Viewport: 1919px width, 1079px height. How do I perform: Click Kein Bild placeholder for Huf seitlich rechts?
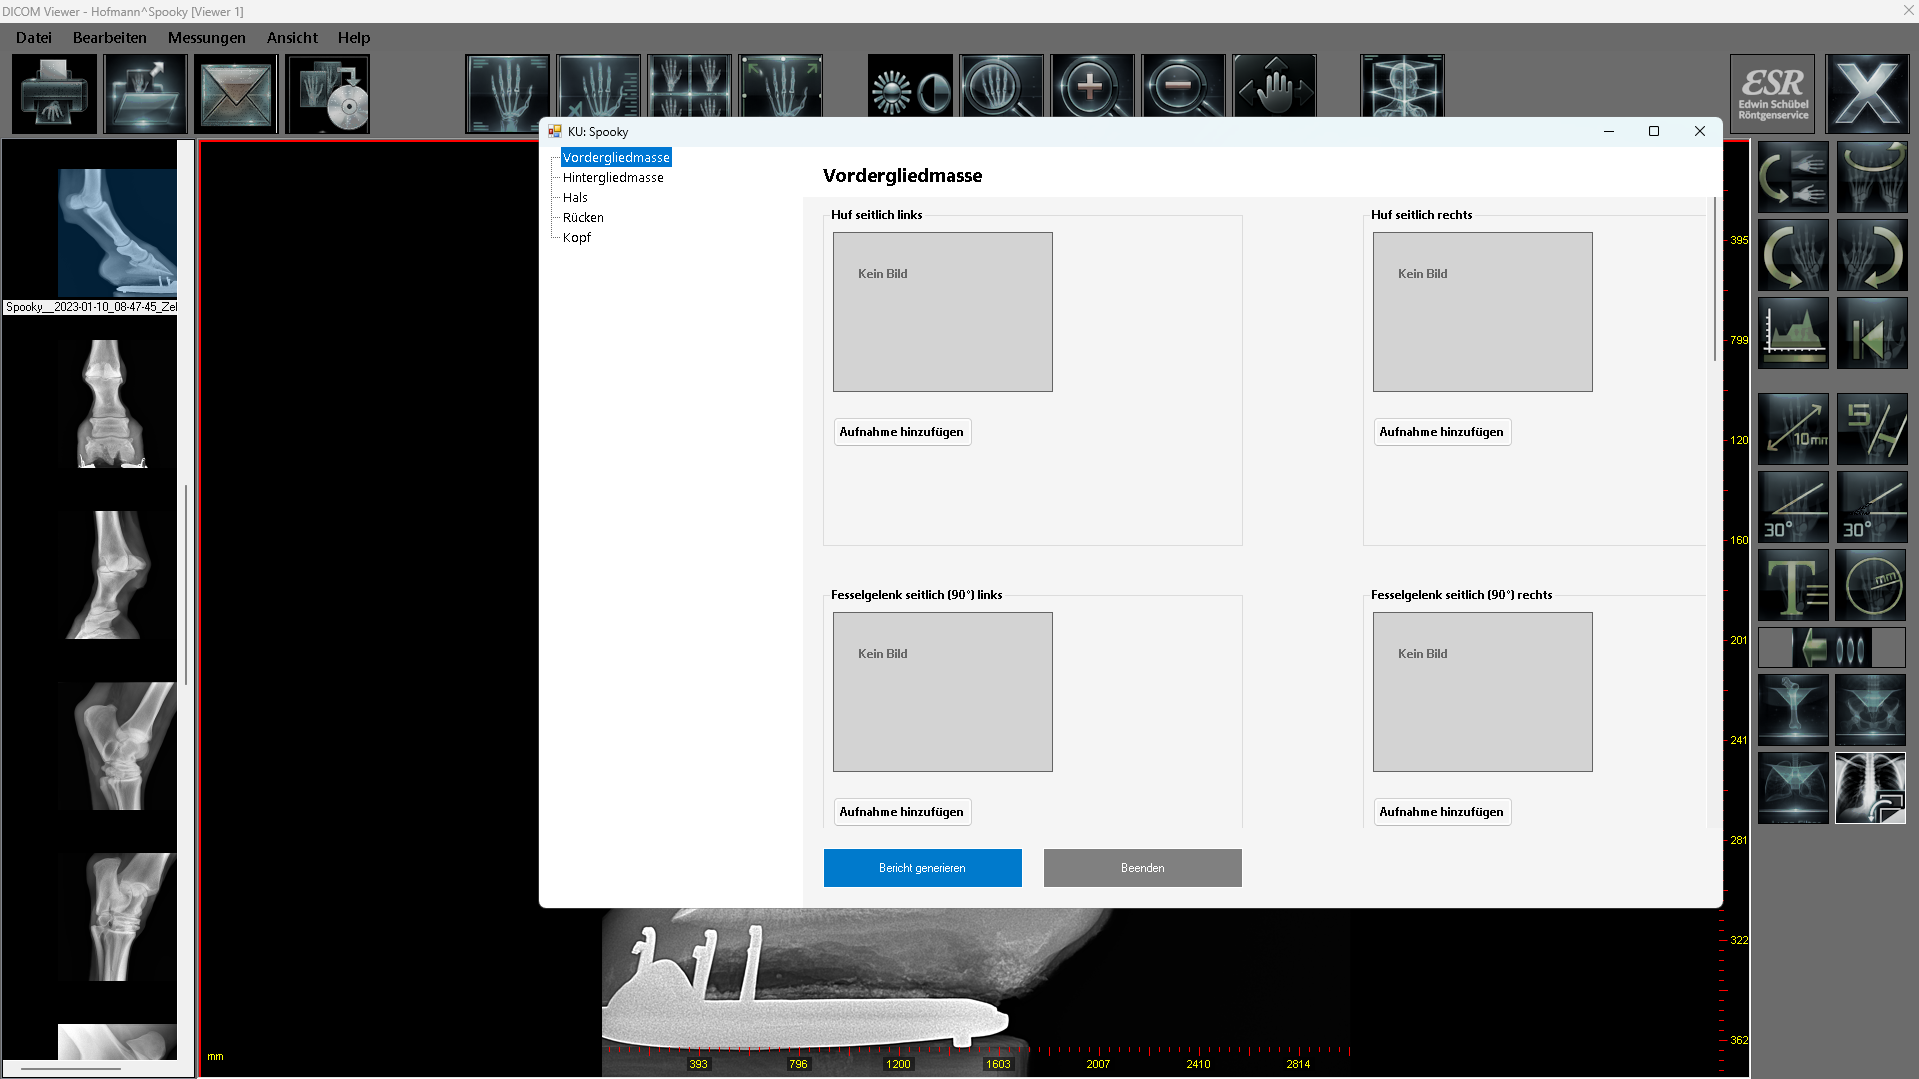coord(1483,312)
